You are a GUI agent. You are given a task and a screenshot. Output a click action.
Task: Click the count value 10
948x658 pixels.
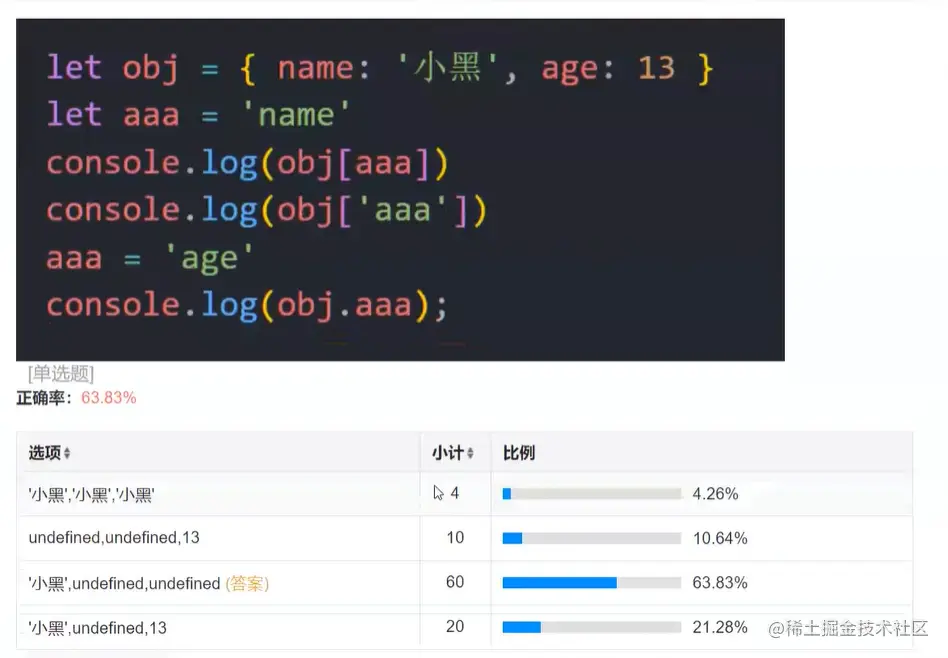tap(455, 538)
